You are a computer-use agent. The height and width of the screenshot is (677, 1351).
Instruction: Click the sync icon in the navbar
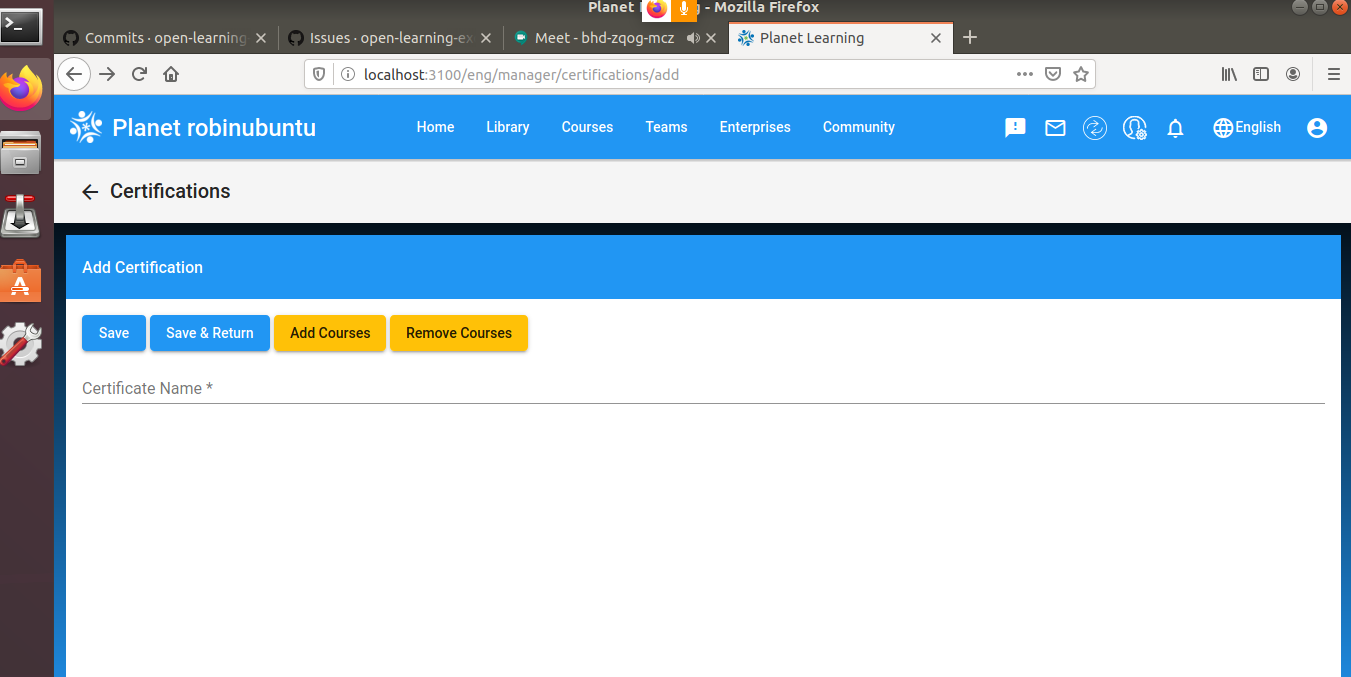[x=1095, y=127]
